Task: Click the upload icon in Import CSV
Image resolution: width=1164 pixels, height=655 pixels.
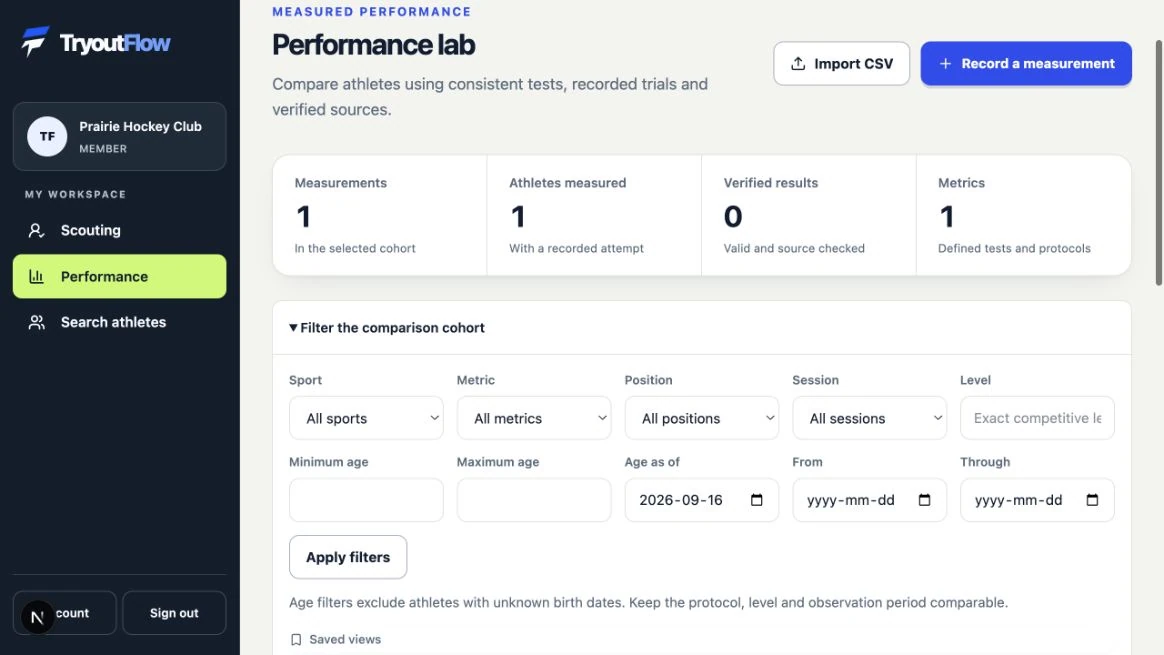Action: click(x=798, y=64)
